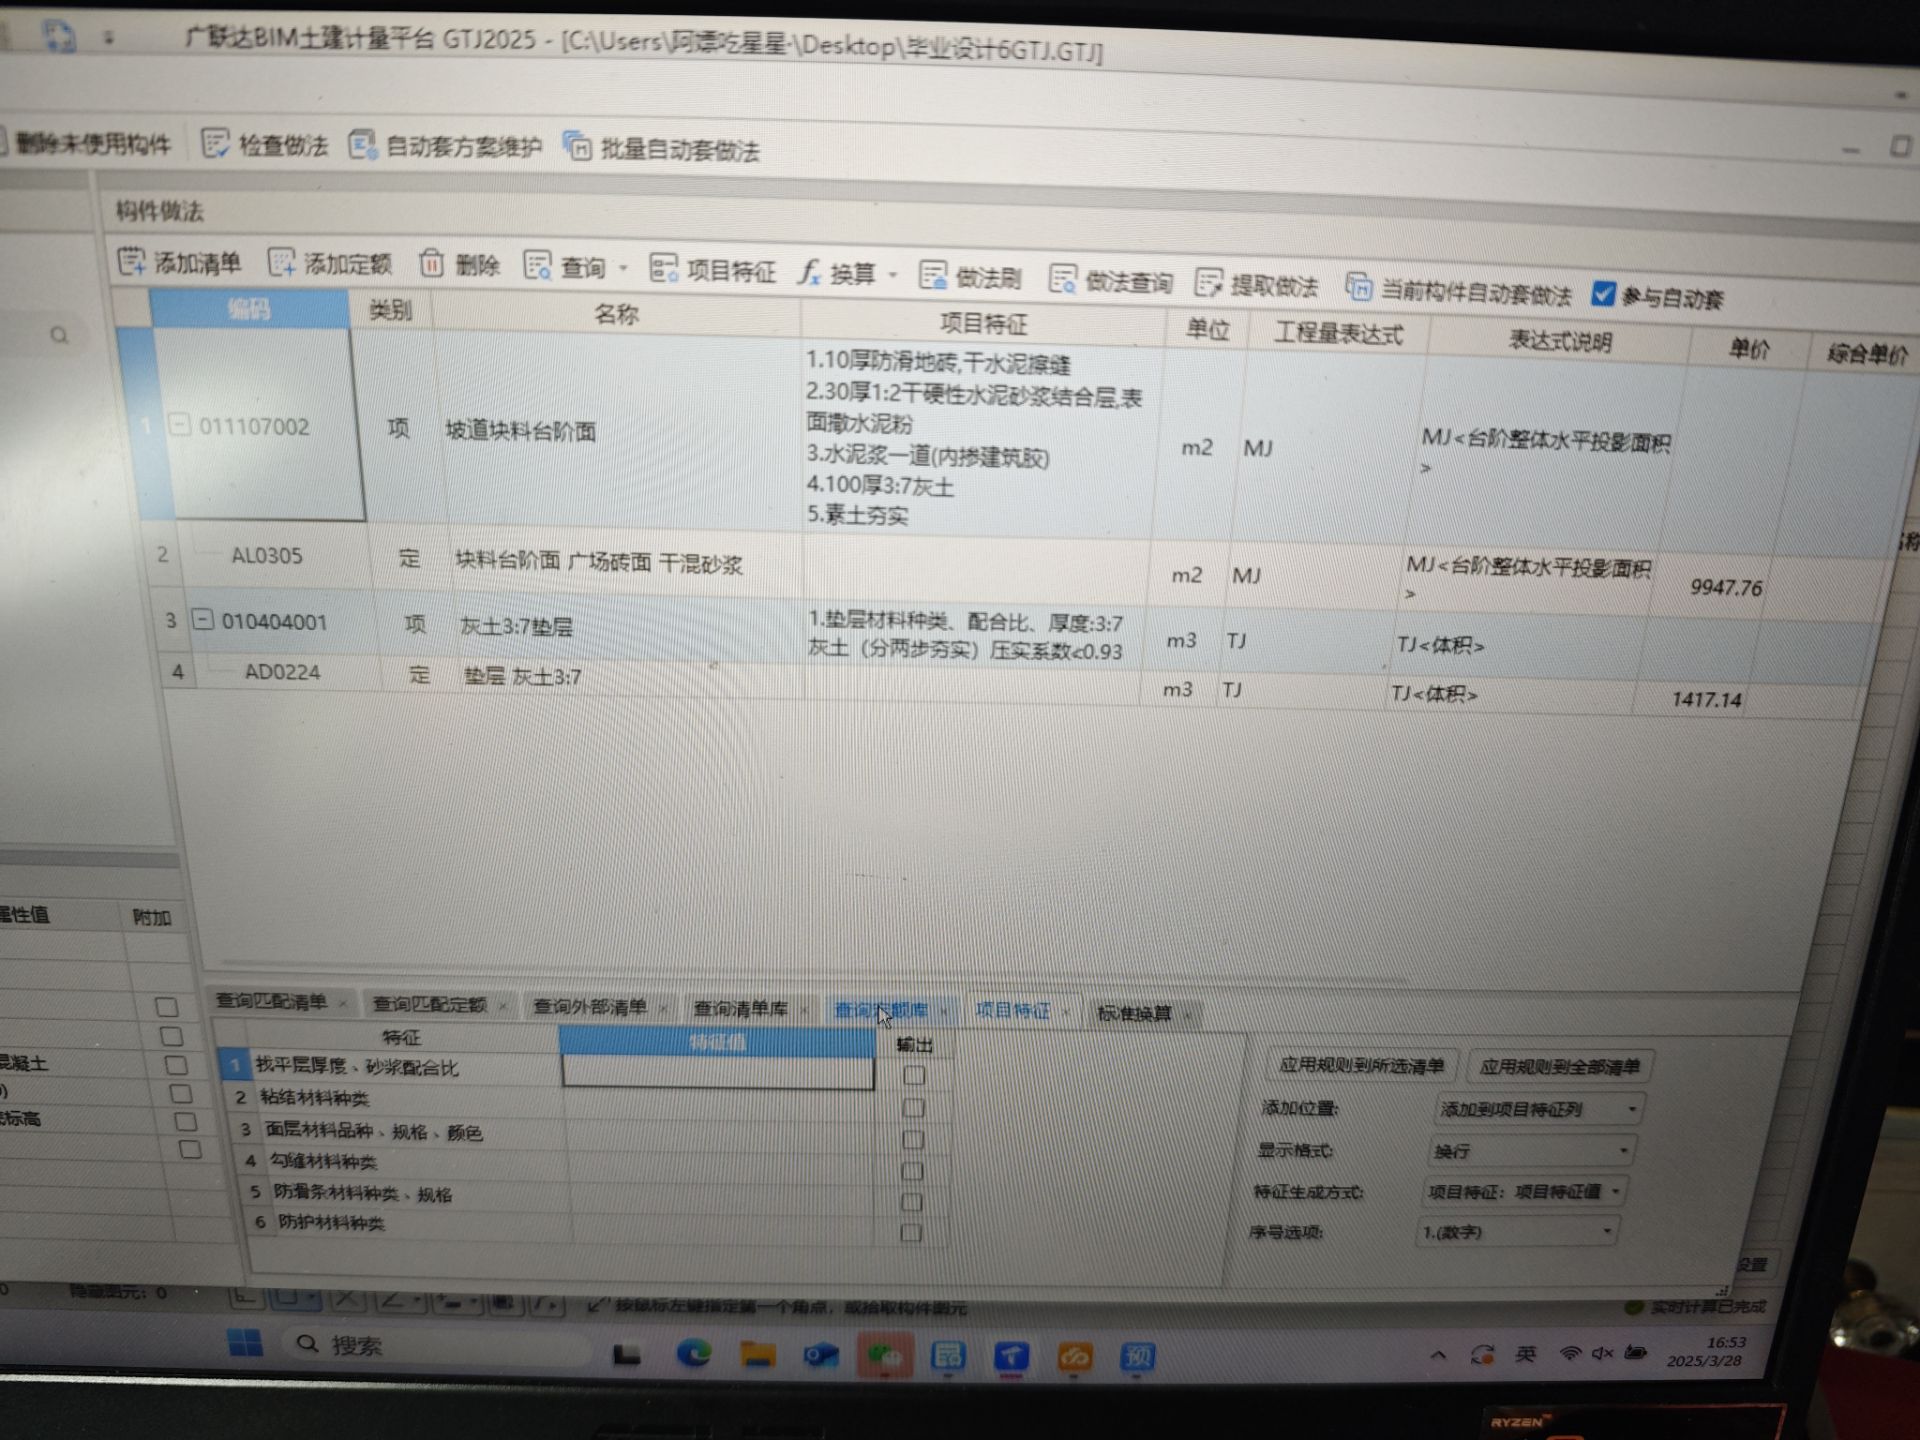The height and width of the screenshot is (1440, 1920).
Task: Click the 添加清单 toolbar icon
Action: 131,261
